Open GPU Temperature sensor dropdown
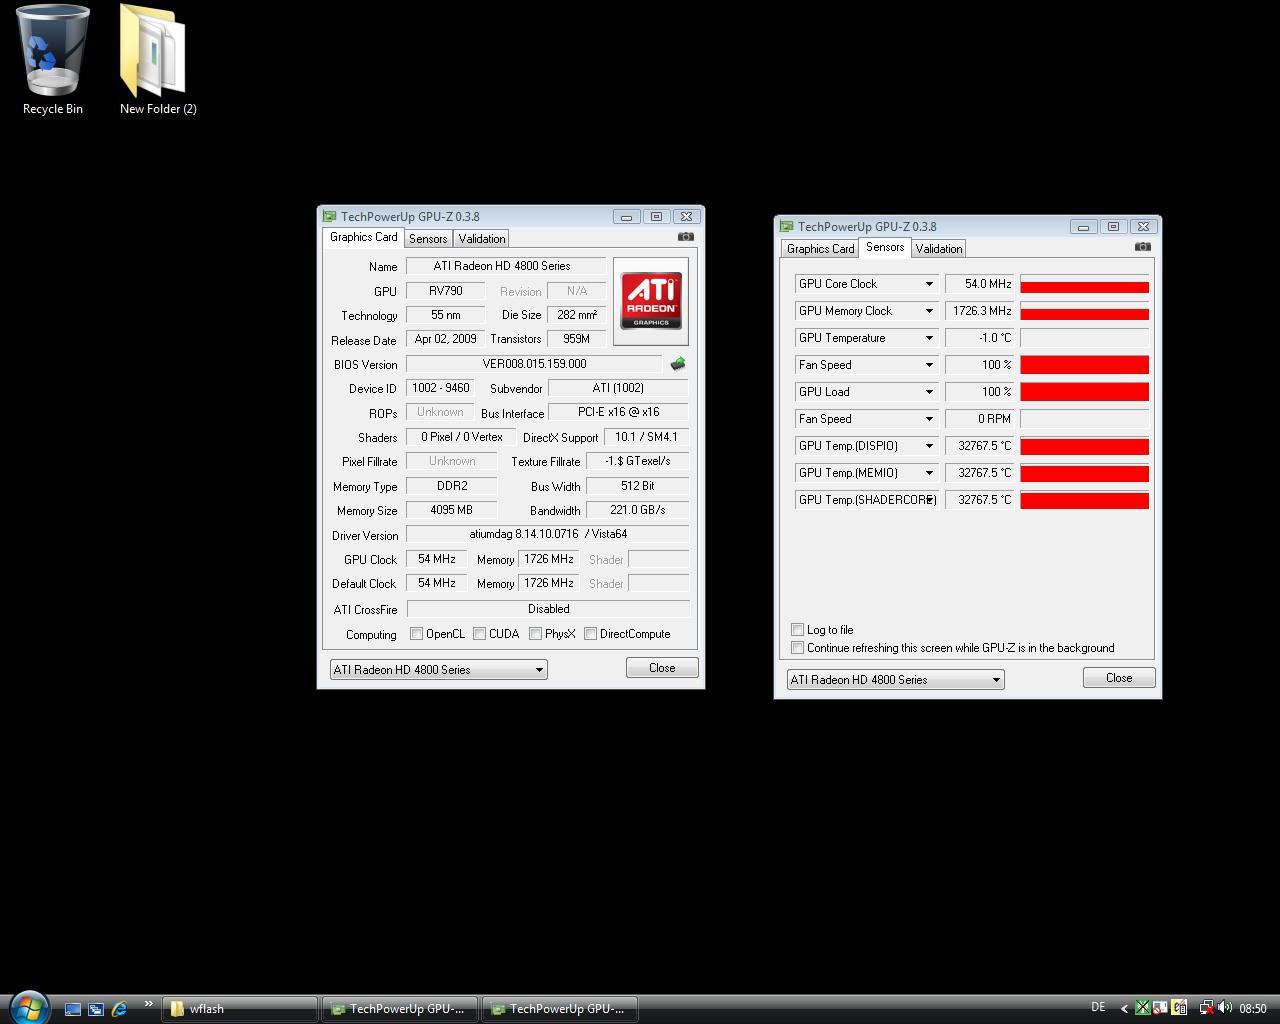 [x=928, y=338]
